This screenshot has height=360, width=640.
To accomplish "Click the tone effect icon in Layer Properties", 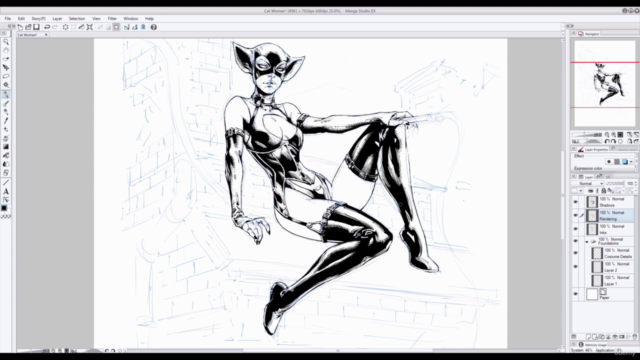I will click(617, 162).
